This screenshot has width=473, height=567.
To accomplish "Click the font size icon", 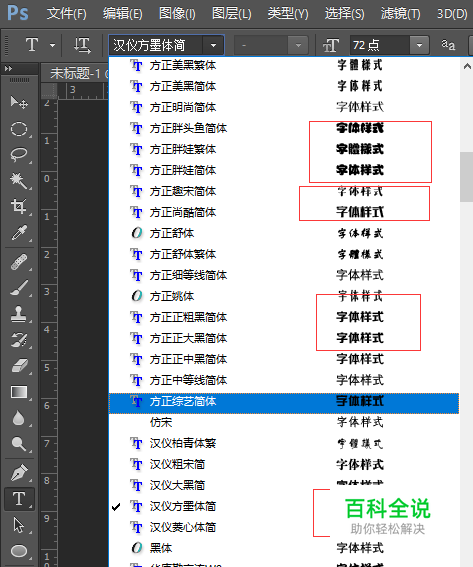I will (331, 46).
